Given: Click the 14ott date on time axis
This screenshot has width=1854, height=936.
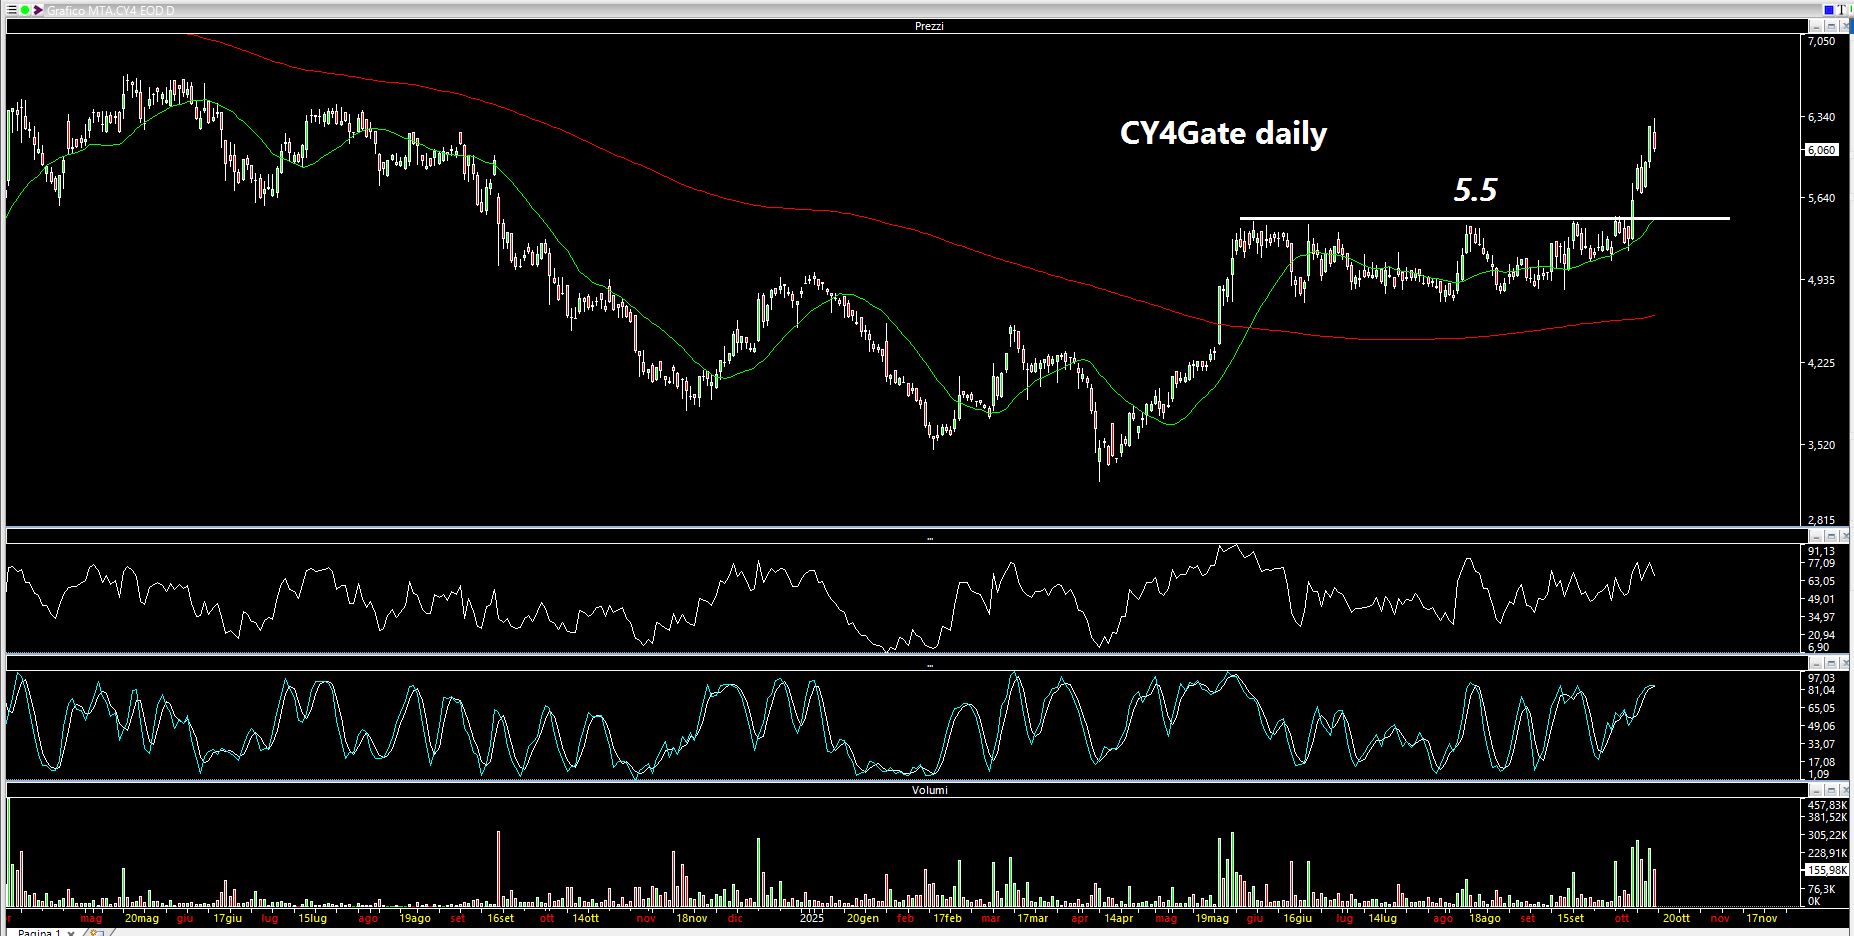Looking at the screenshot, I should pyautogui.click(x=585, y=918).
